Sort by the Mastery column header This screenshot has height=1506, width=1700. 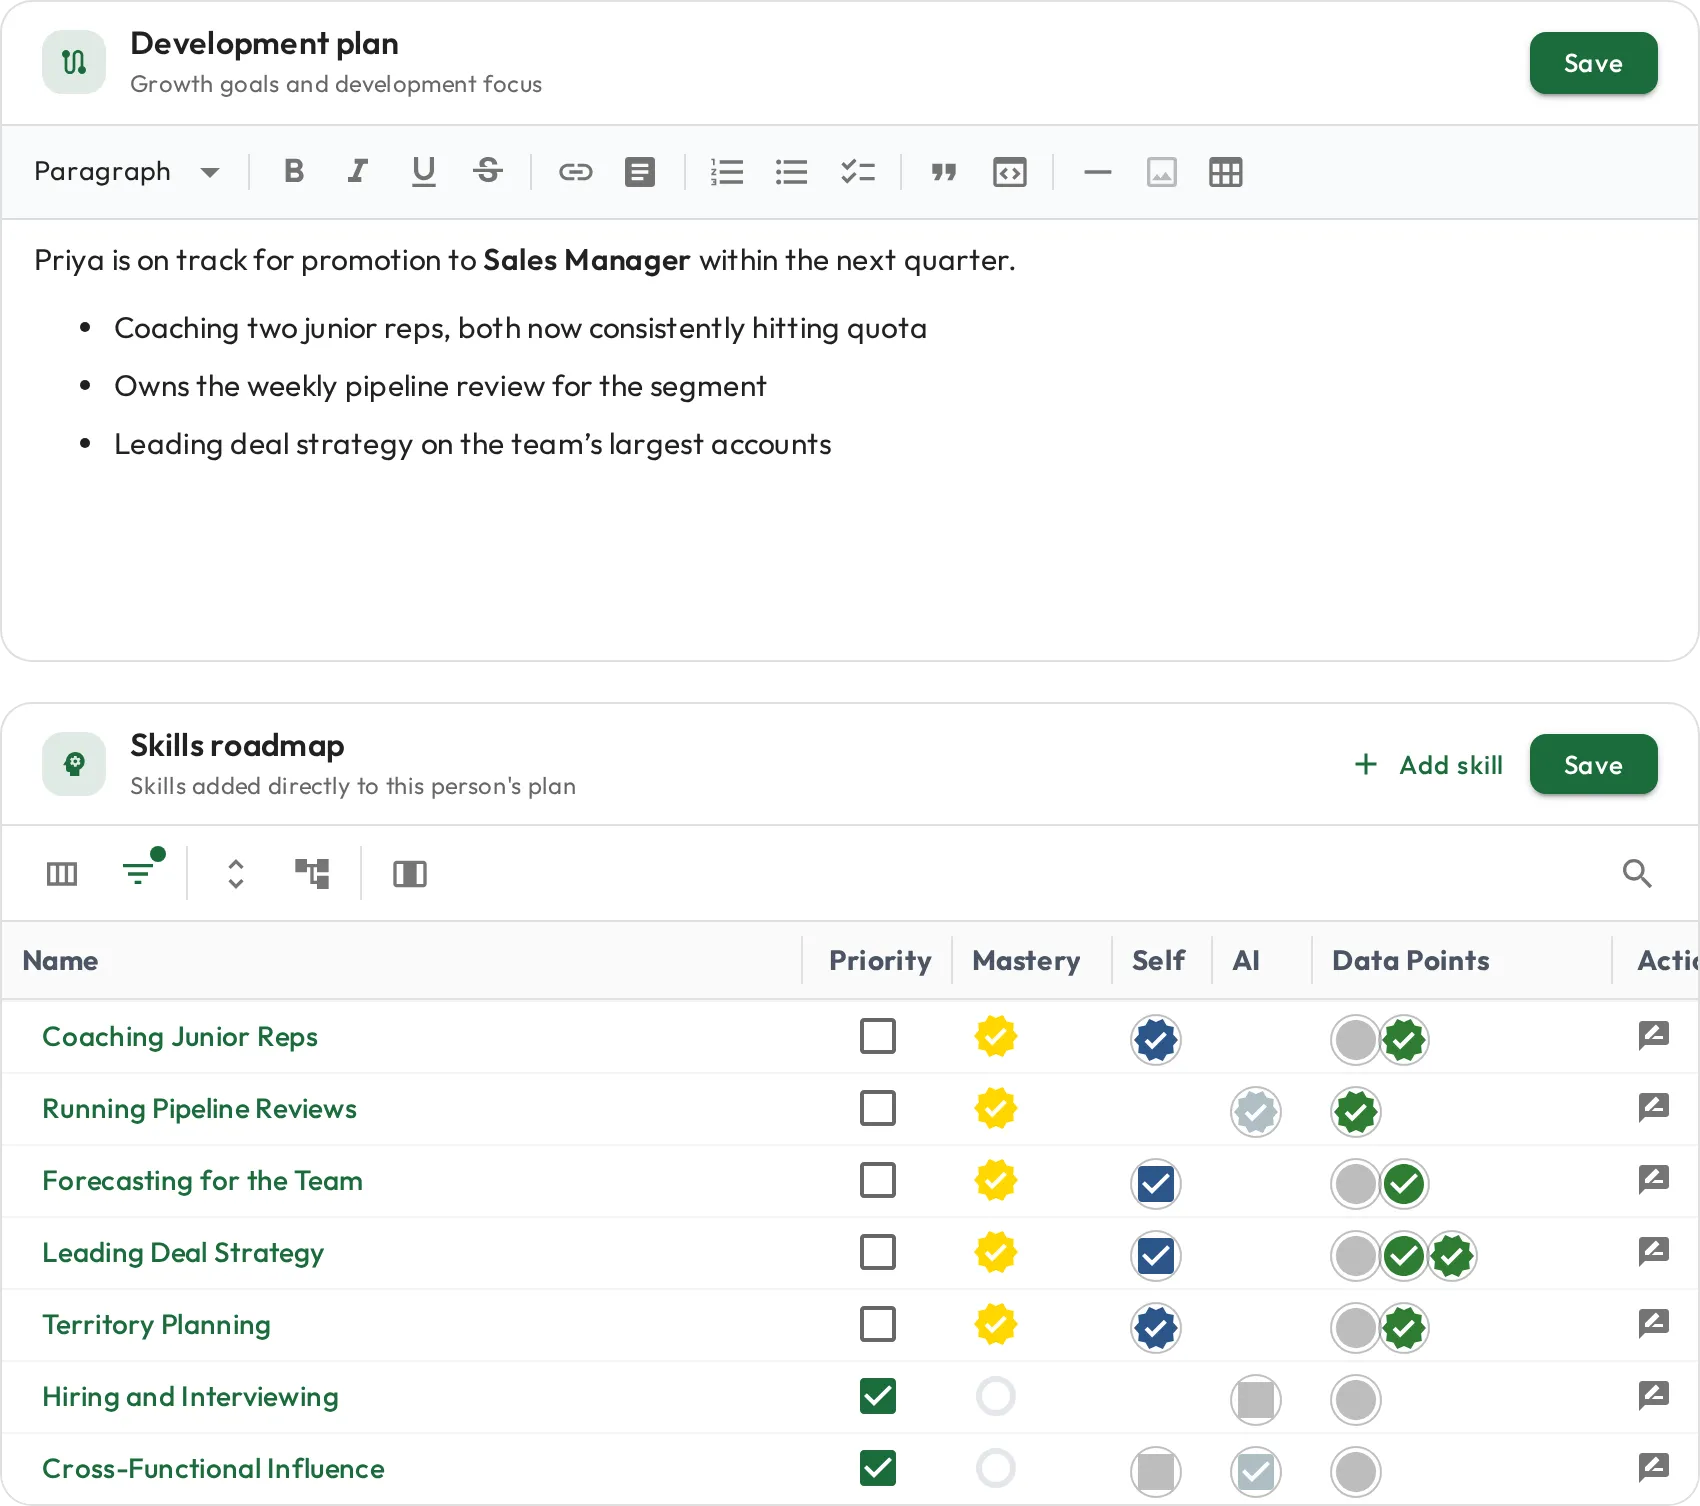click(1026, 961)
